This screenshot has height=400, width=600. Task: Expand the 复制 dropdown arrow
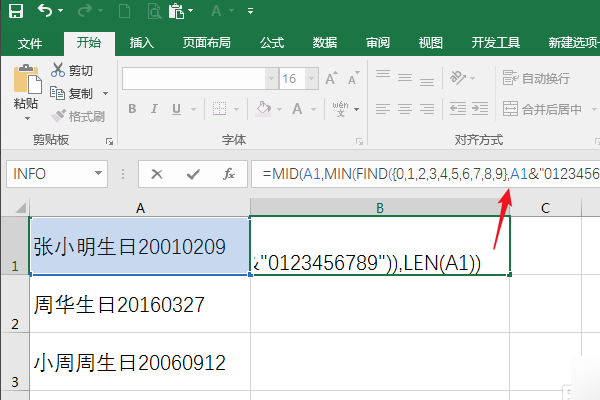[106, 93]
